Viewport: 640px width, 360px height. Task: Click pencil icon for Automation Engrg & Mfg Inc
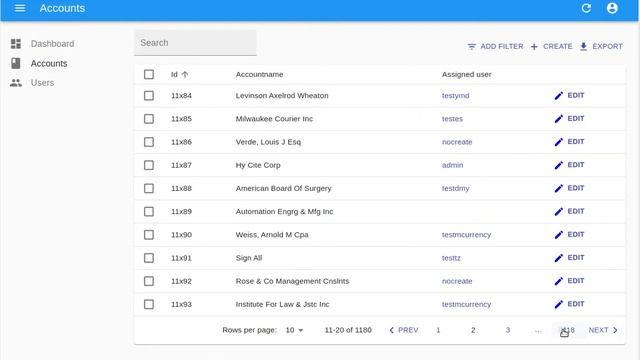559,212
